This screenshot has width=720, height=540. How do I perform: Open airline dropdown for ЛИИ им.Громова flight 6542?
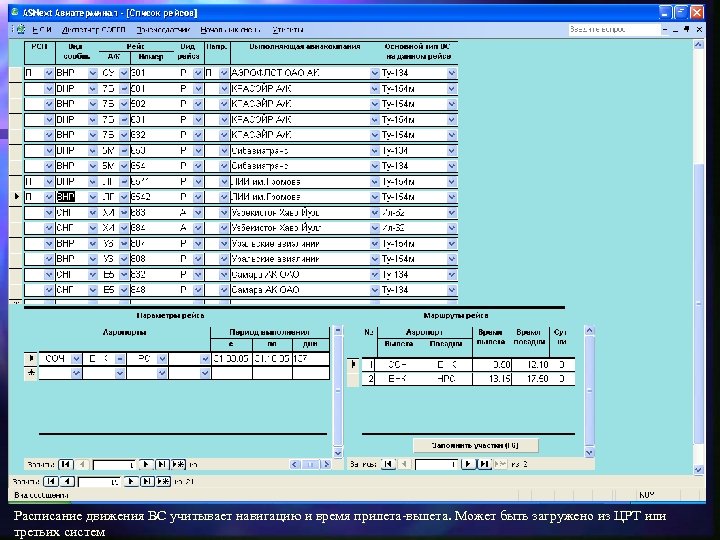(x=374, y=197)
